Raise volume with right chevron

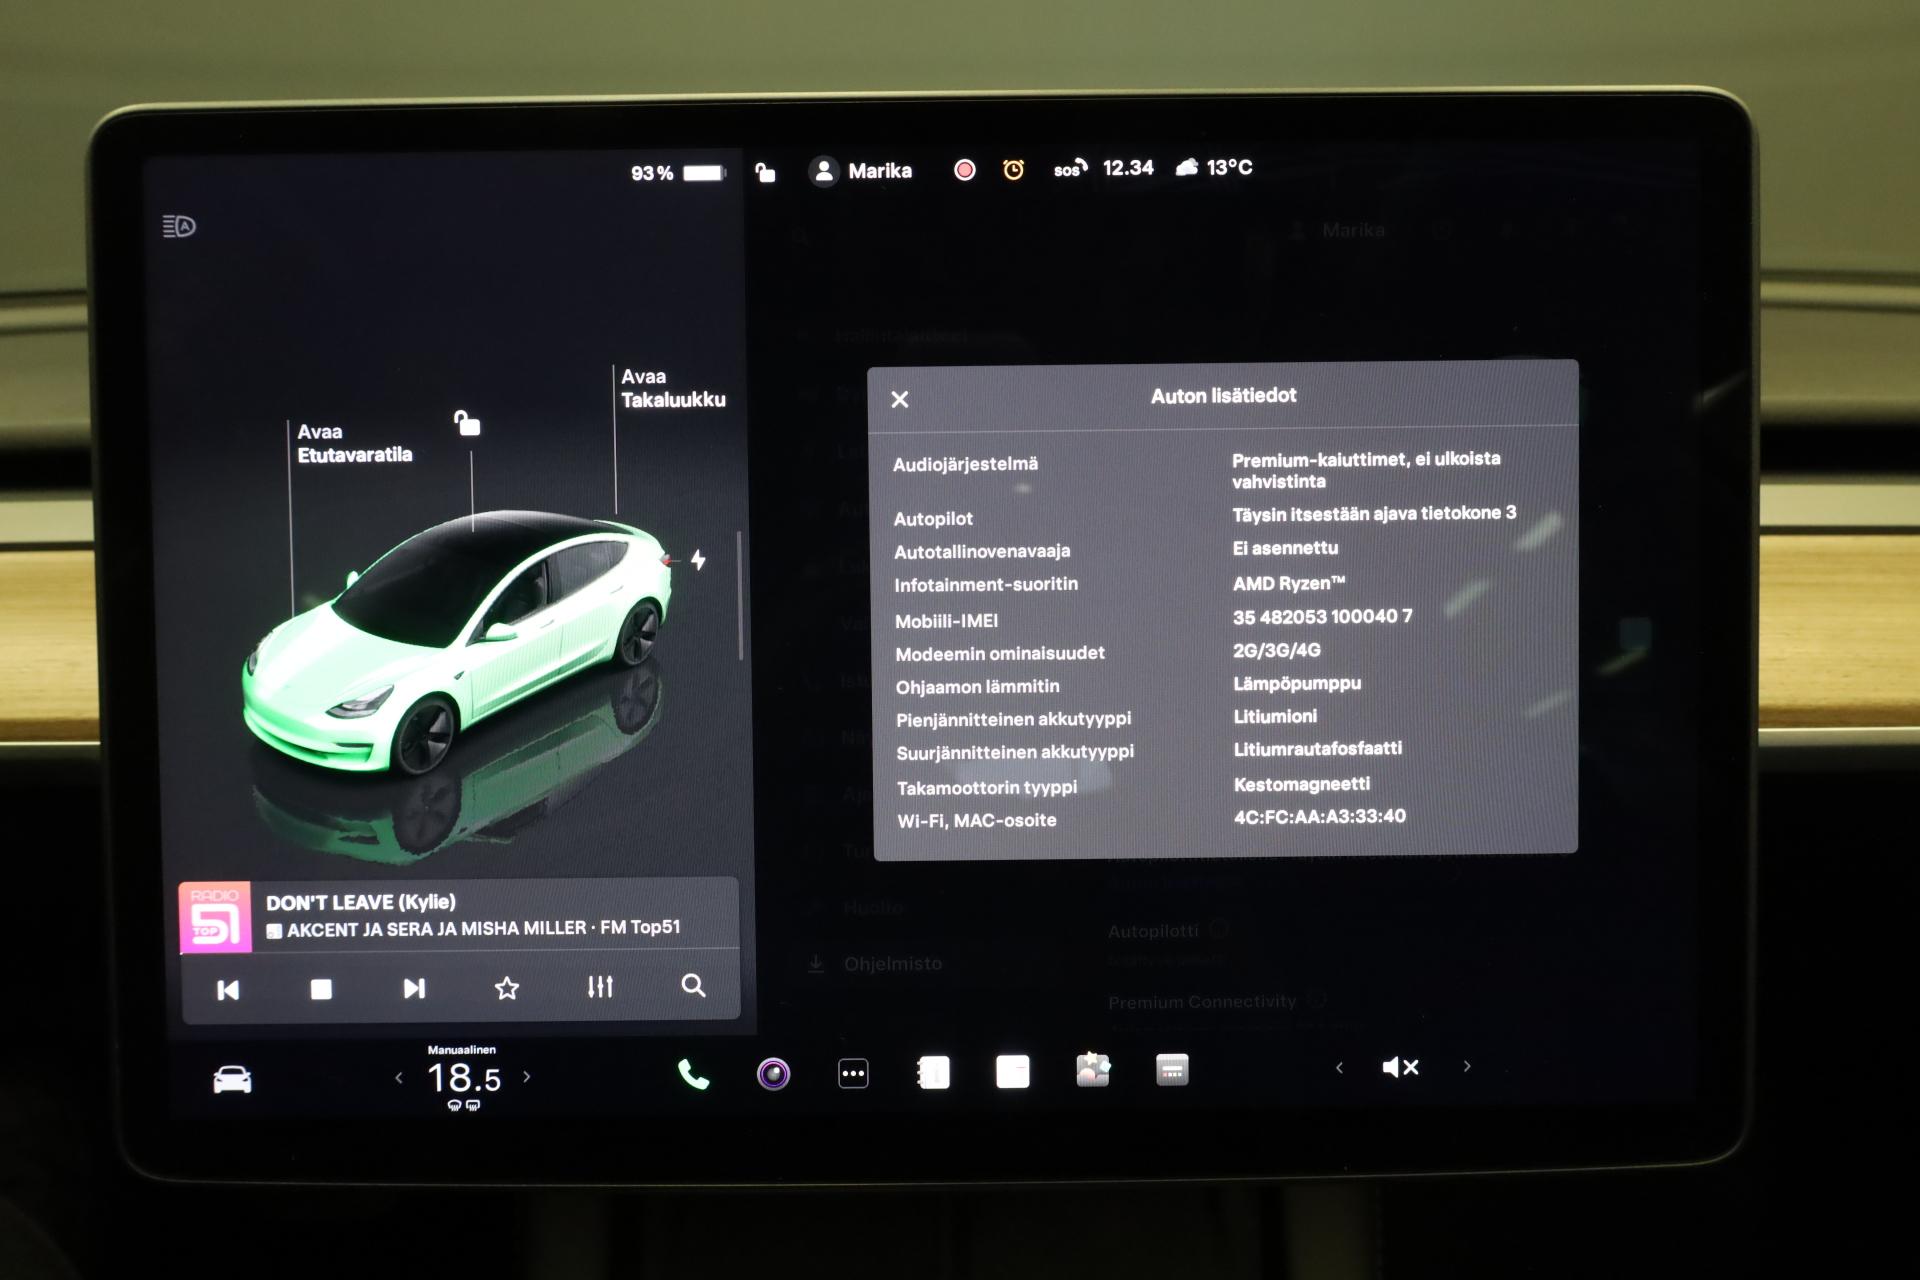click(1467, 1067)
